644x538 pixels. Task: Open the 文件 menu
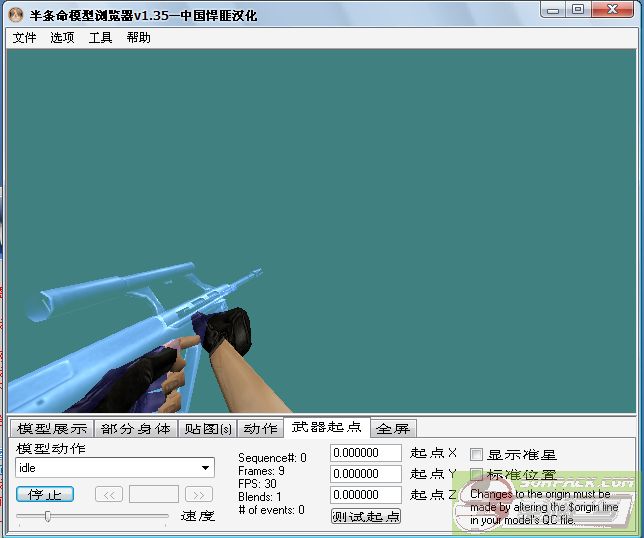click(x=25, y=38)
